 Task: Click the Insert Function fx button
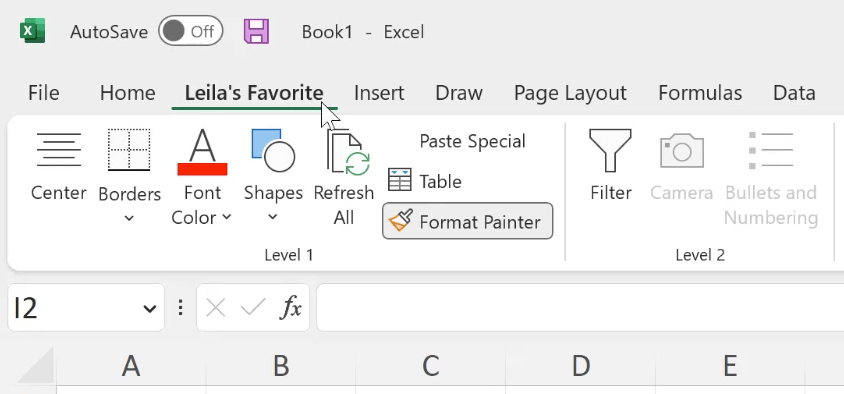[291, 308]
